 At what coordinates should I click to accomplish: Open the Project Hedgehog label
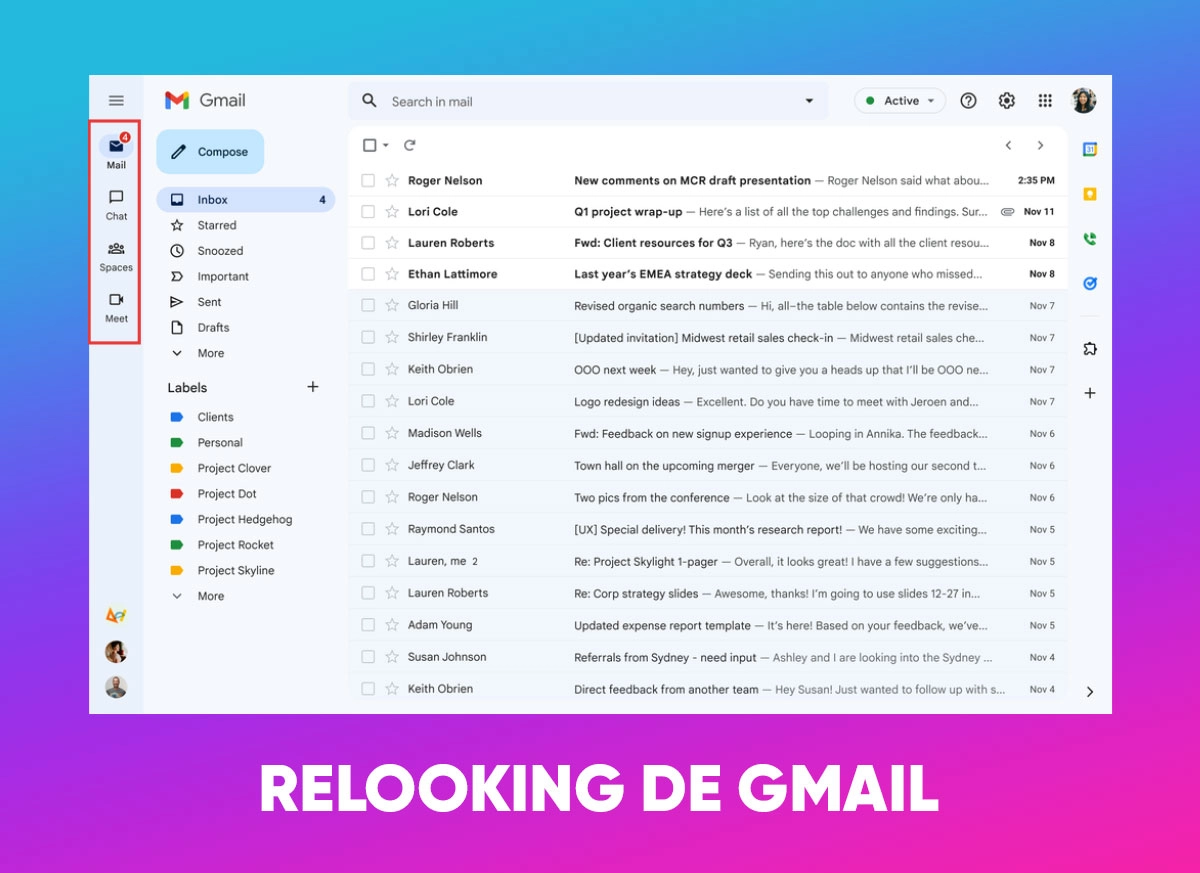(245, 519)
